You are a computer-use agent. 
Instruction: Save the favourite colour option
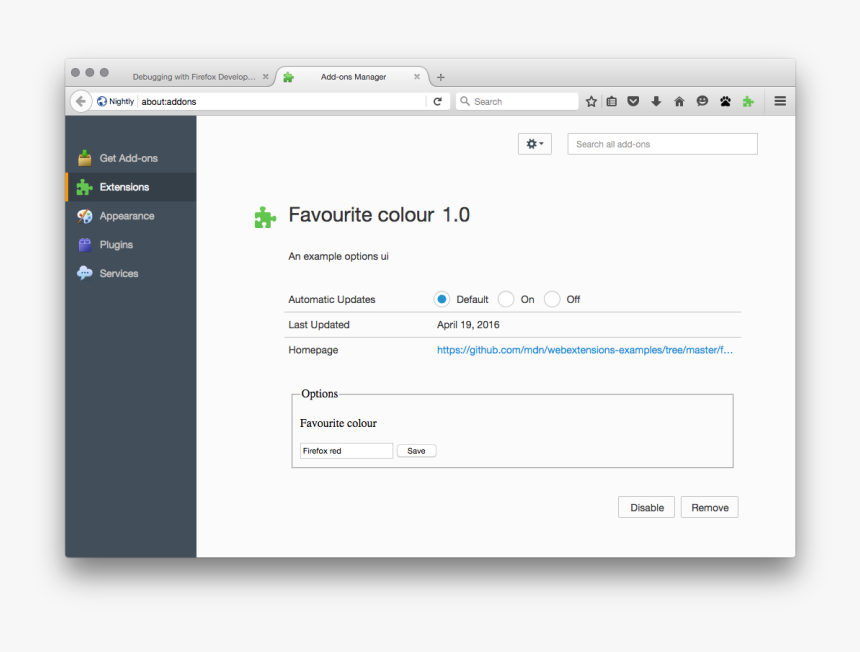point(416,451)
